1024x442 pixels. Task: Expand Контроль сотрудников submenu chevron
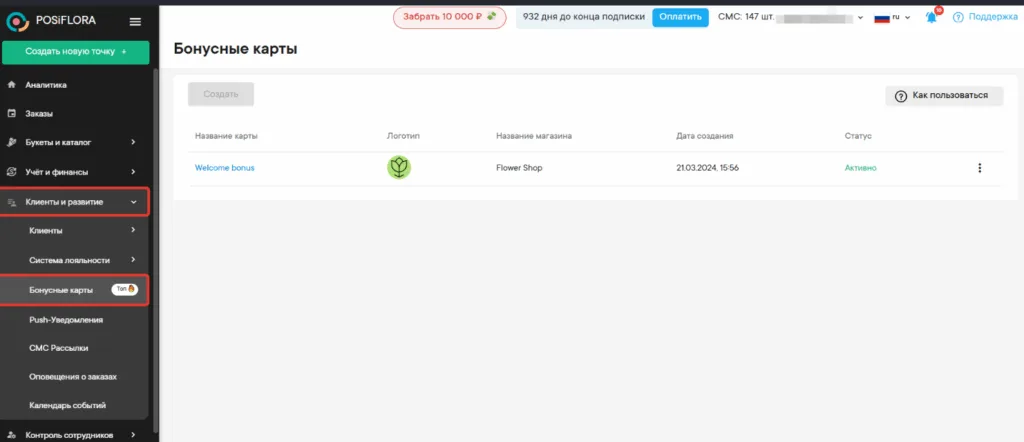click(133, 435)
